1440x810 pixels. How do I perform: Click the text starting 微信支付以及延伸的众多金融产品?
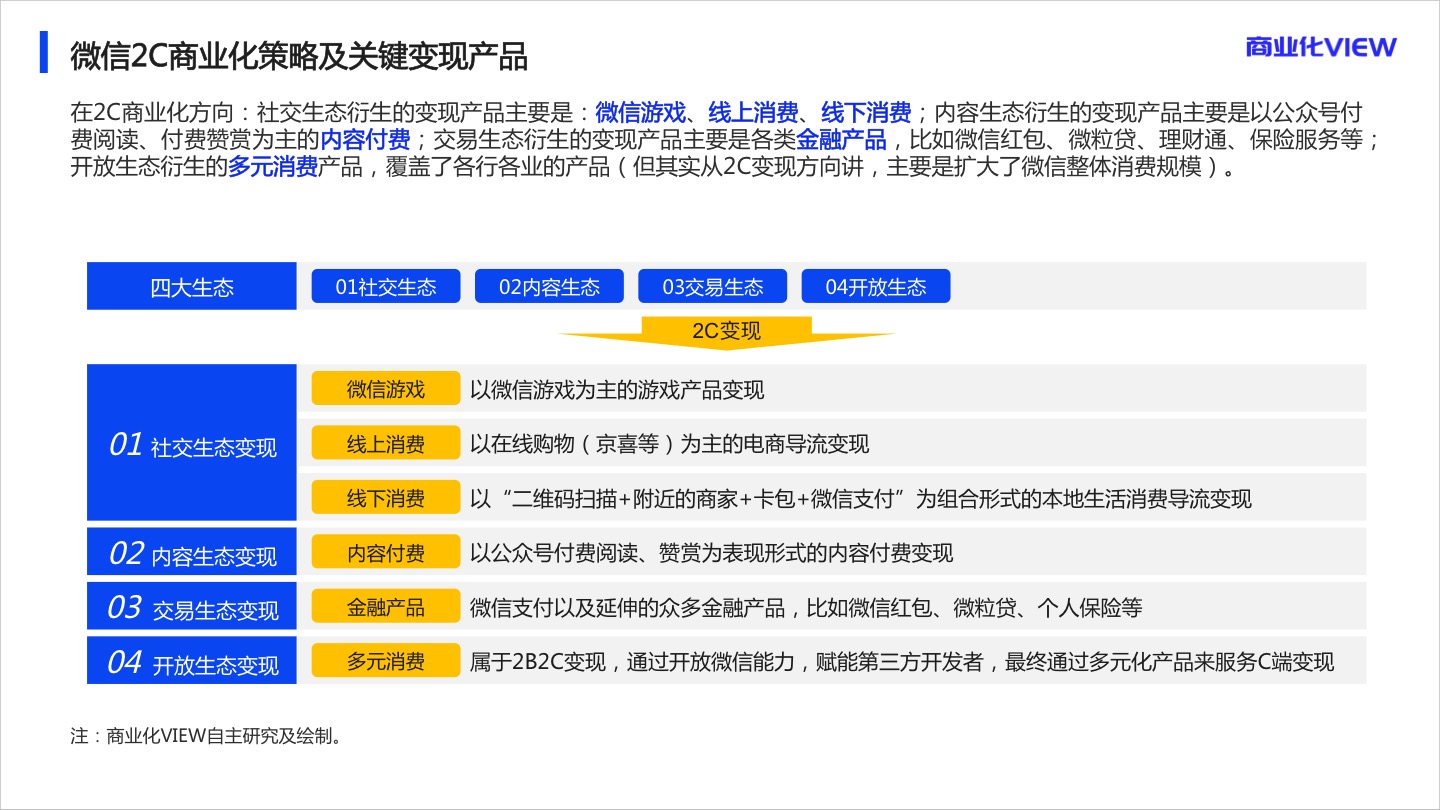(x=806, y=607)
